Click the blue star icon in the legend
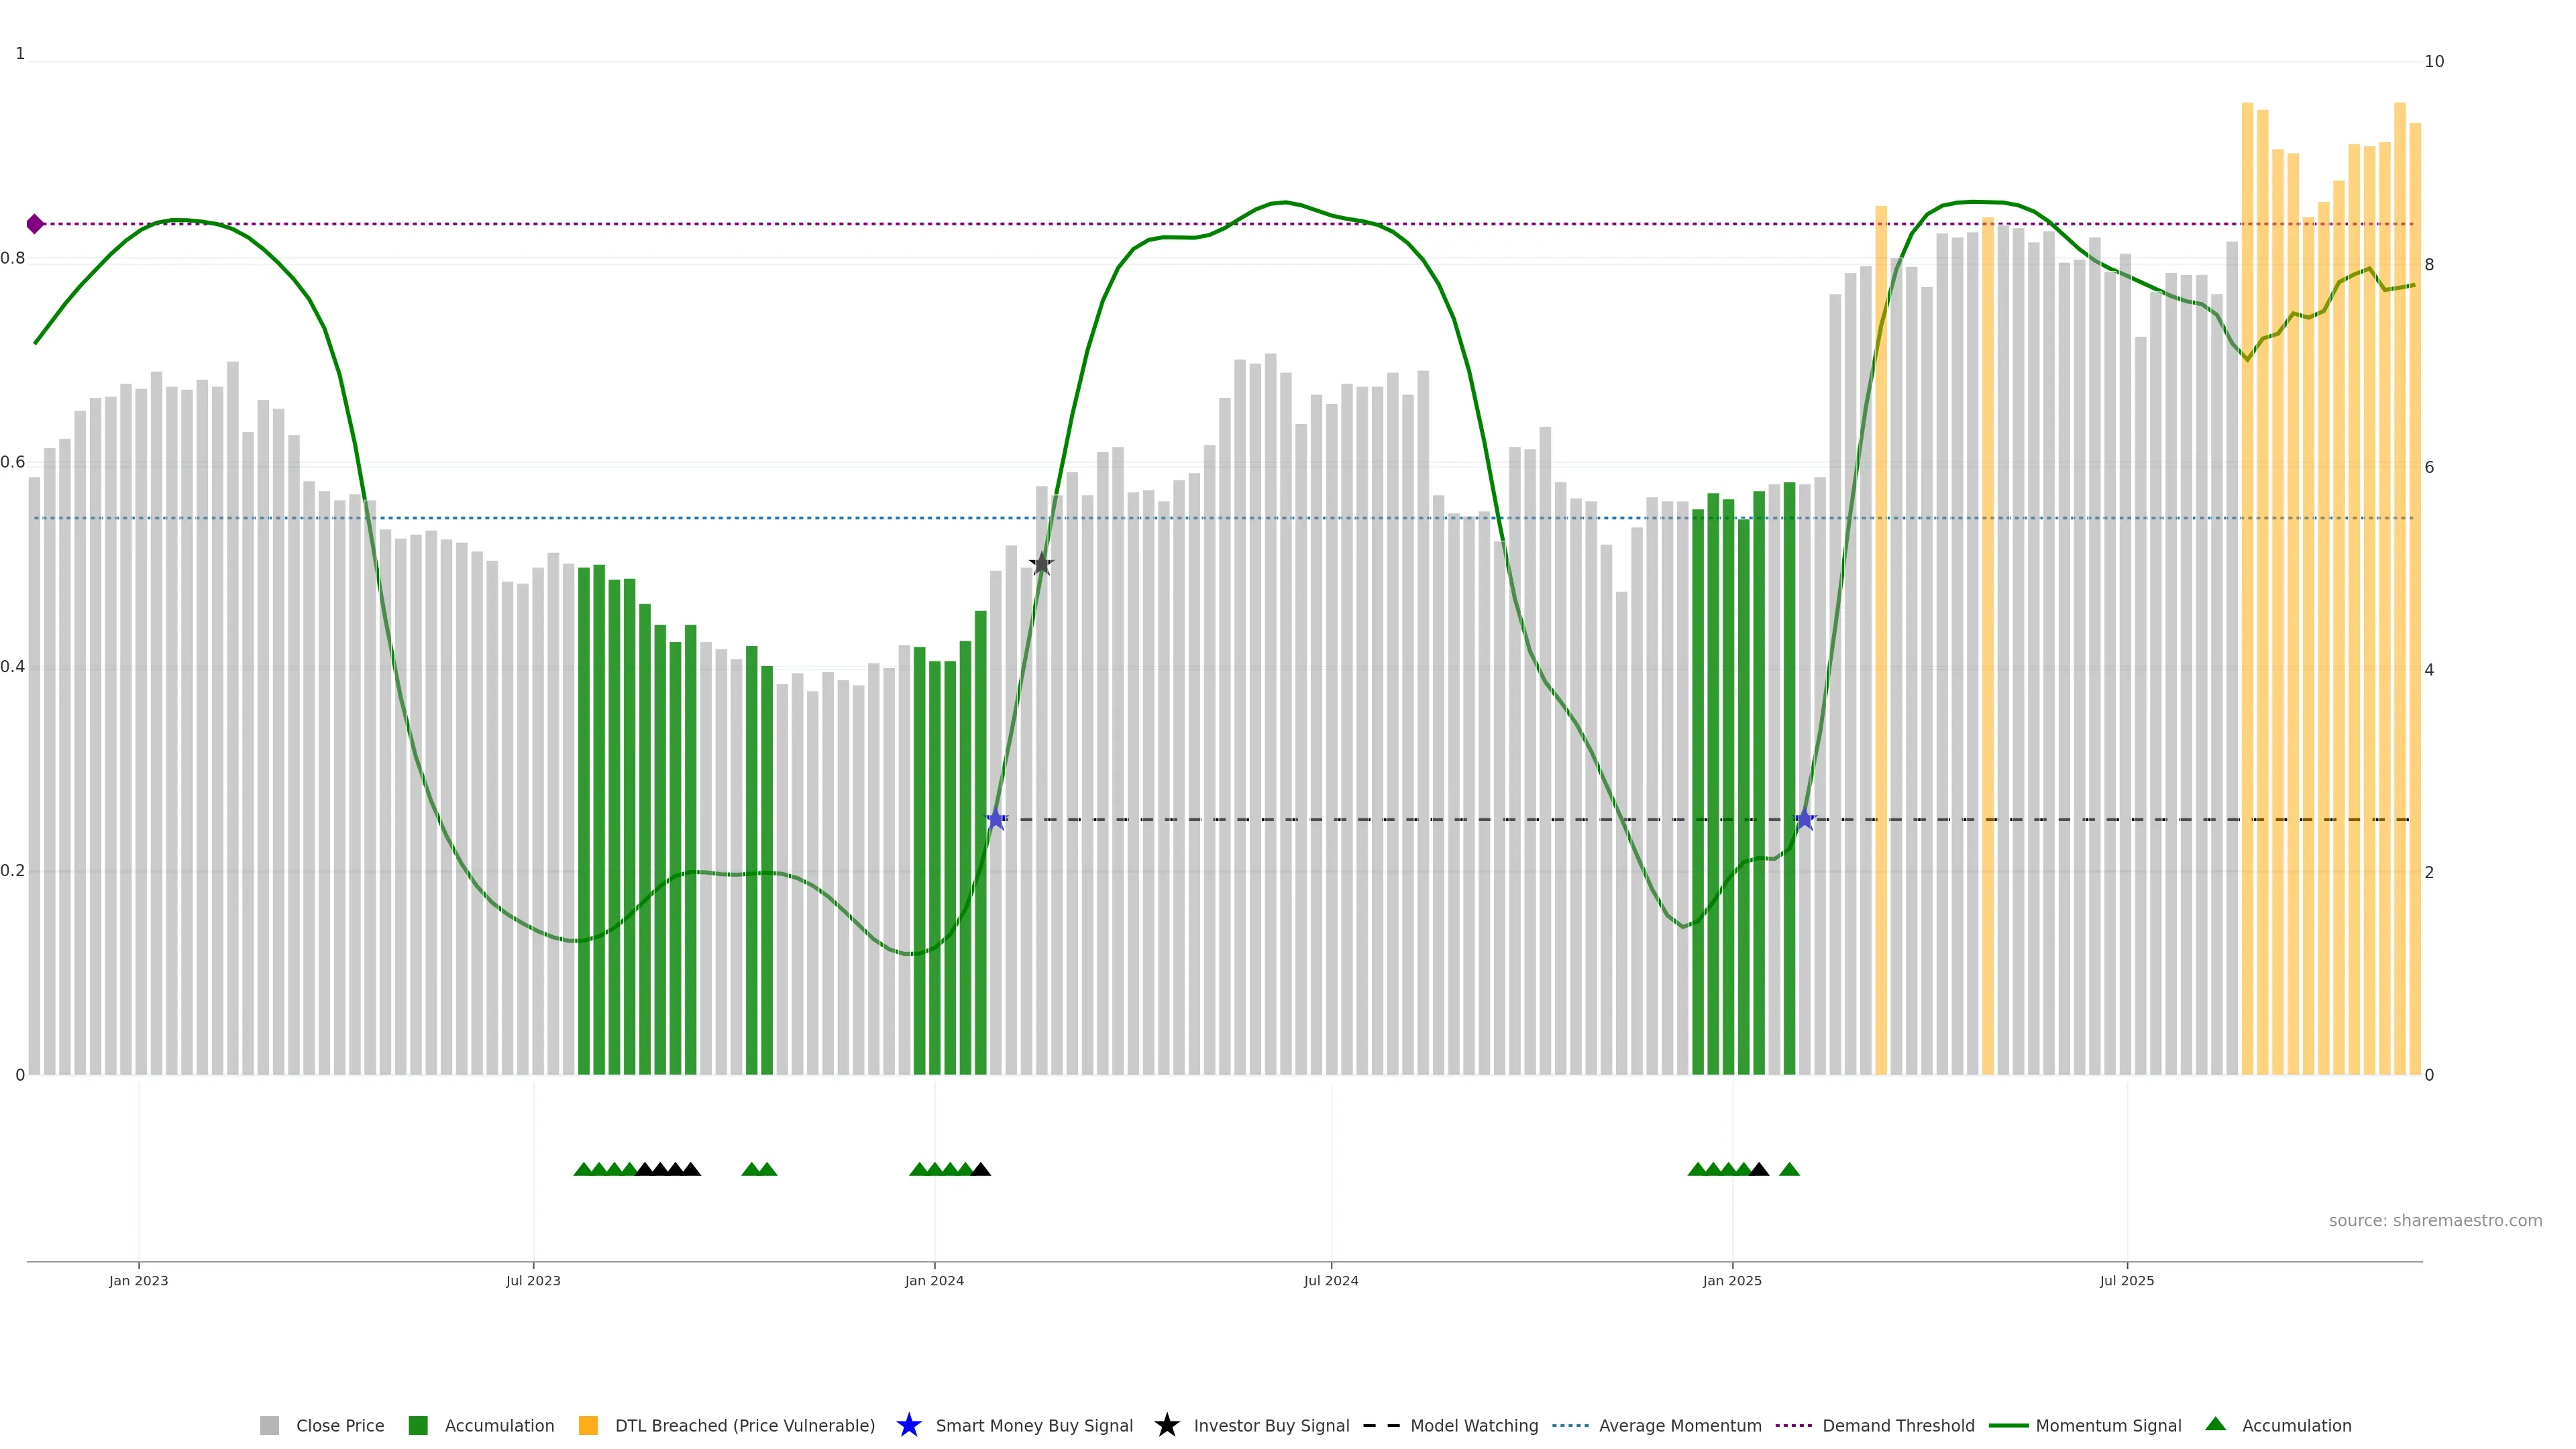The height and width of the screenshot is (1449, 2576). [908, 1426]
